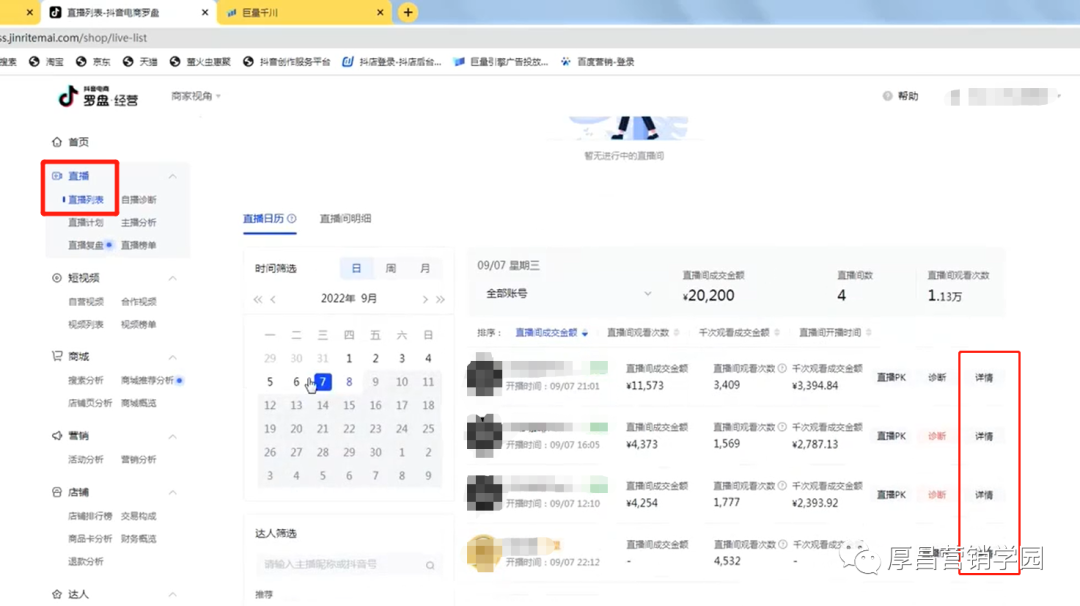1080x606 pixels.
Task: Open a new browser tab with plus icon
Action: point(408,12)
